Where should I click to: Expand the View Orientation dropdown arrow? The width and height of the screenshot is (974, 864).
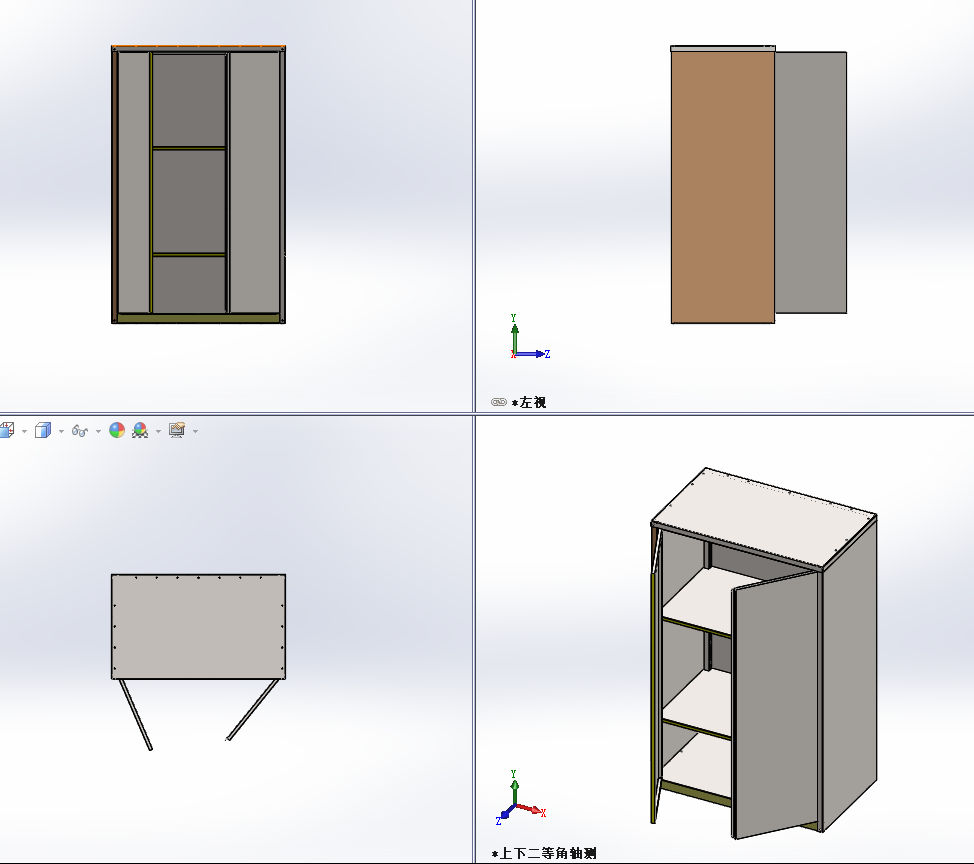[x=24, y=431]
